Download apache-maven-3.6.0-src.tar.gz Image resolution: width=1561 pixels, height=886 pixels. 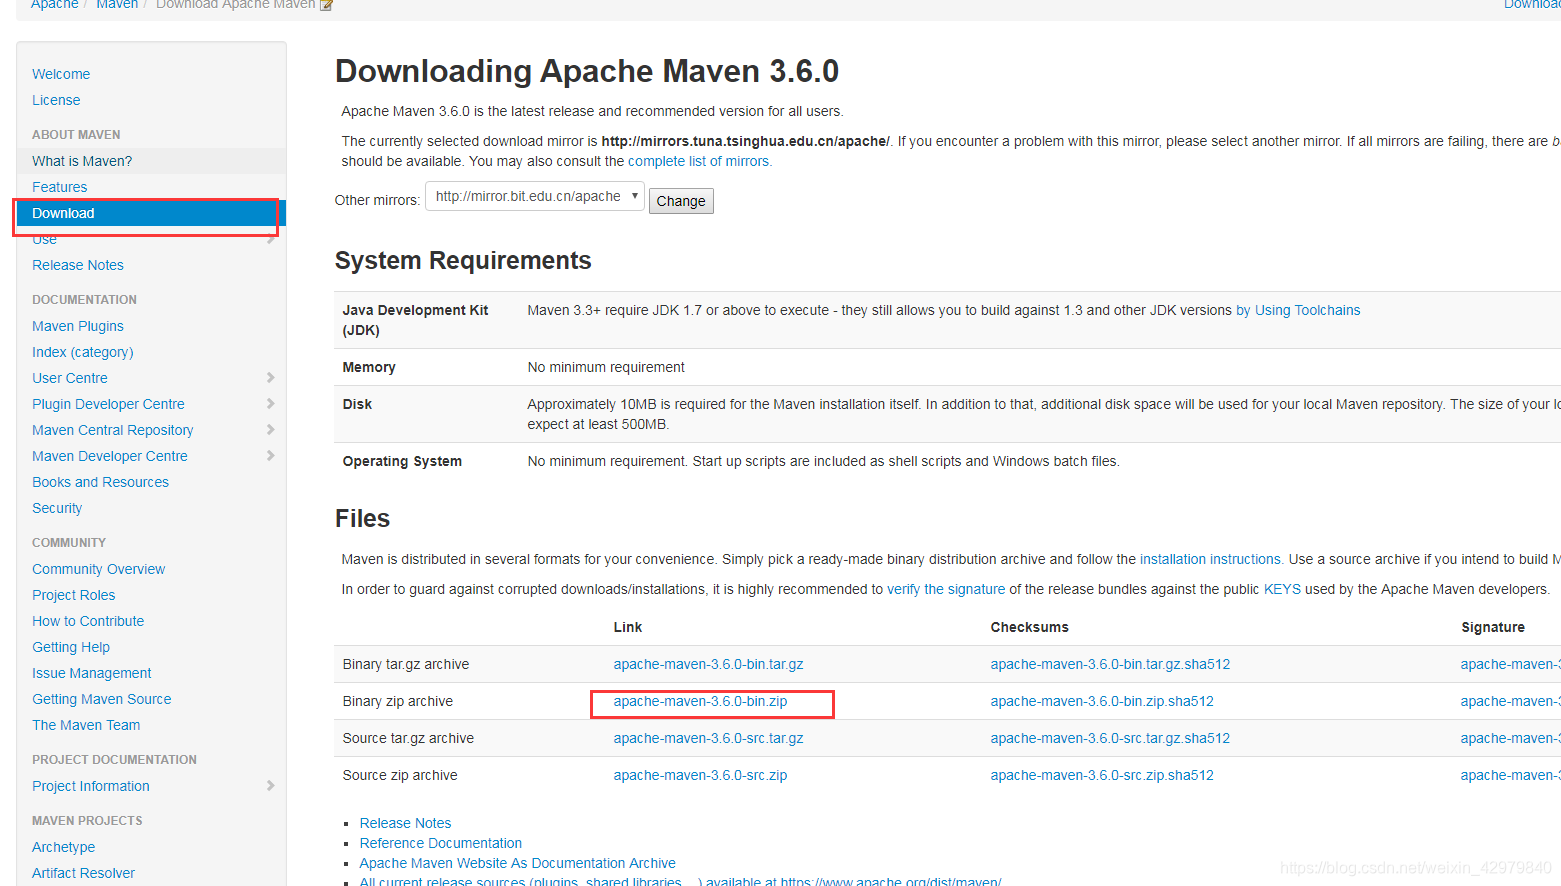pyautogui.click(x=708, y=738)
